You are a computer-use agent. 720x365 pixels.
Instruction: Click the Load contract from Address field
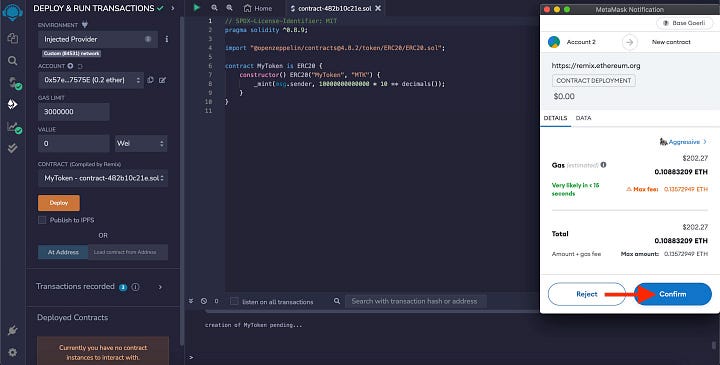(128, 252)
